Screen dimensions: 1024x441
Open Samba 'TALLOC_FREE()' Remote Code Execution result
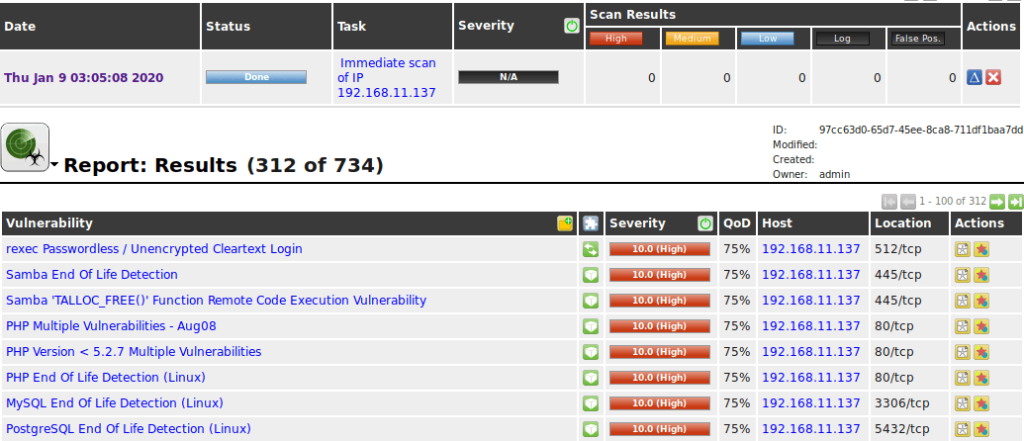(216, 301)
